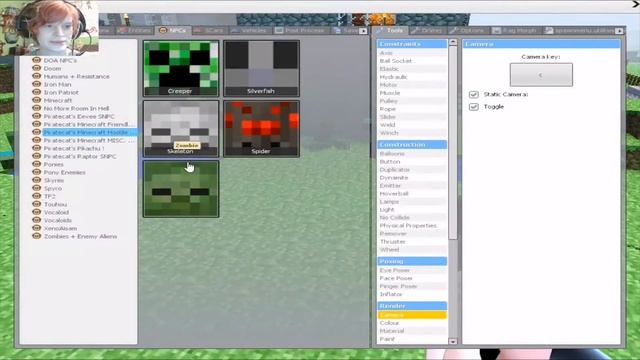Select the Face Poser tool
Screen dimensions: 640x360
pos(412,278)
